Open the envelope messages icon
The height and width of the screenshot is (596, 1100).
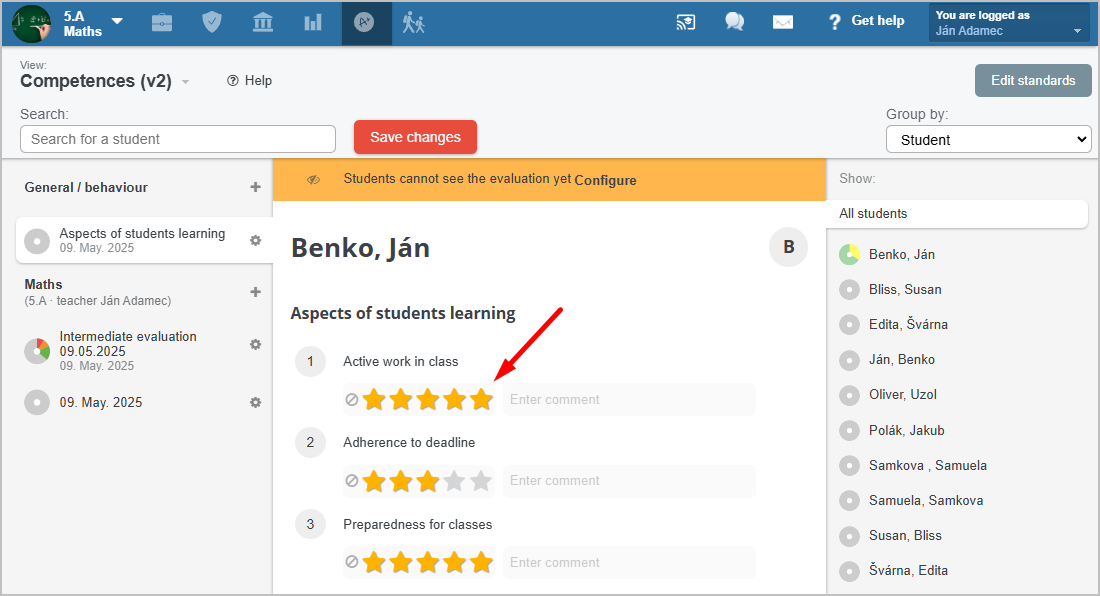(783, 22)
